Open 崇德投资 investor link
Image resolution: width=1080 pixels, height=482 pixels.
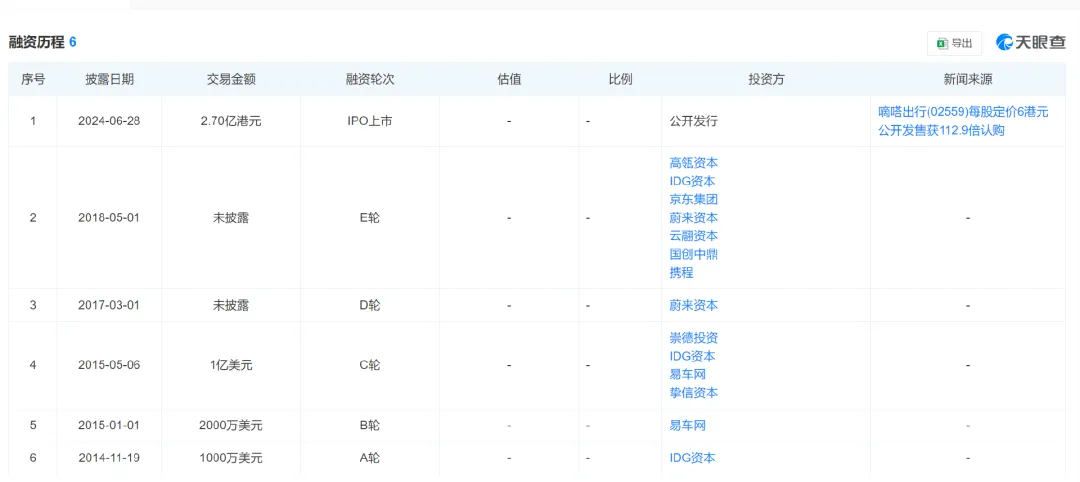[694, 338]
